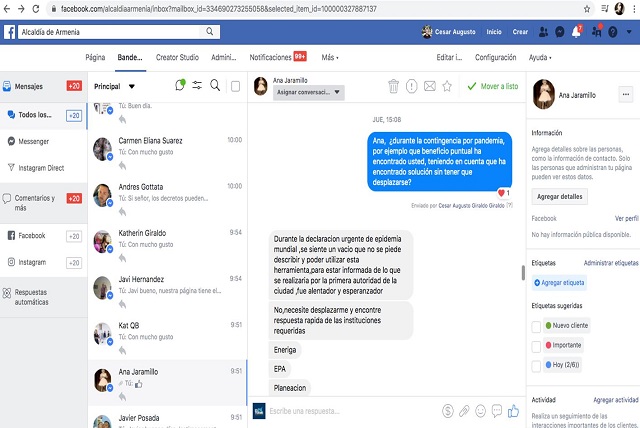The width and height of the screenshot is (640, 428).
Task: Click the payment dollar icon in reply bar
Action: tap(448, 411)
